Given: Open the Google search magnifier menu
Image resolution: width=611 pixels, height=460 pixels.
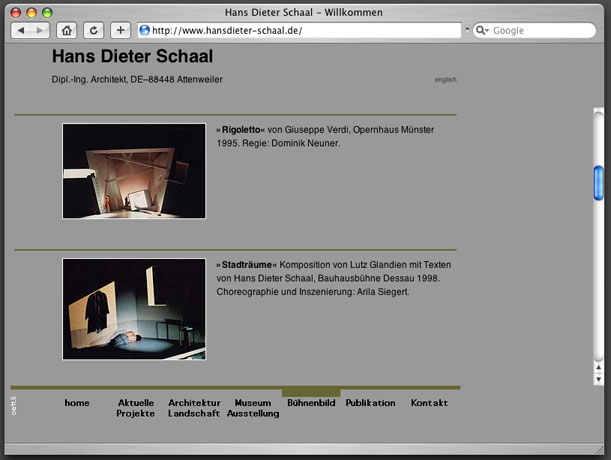Looking at the screenshot, I should pyautogui.click(x=482, y=31).
